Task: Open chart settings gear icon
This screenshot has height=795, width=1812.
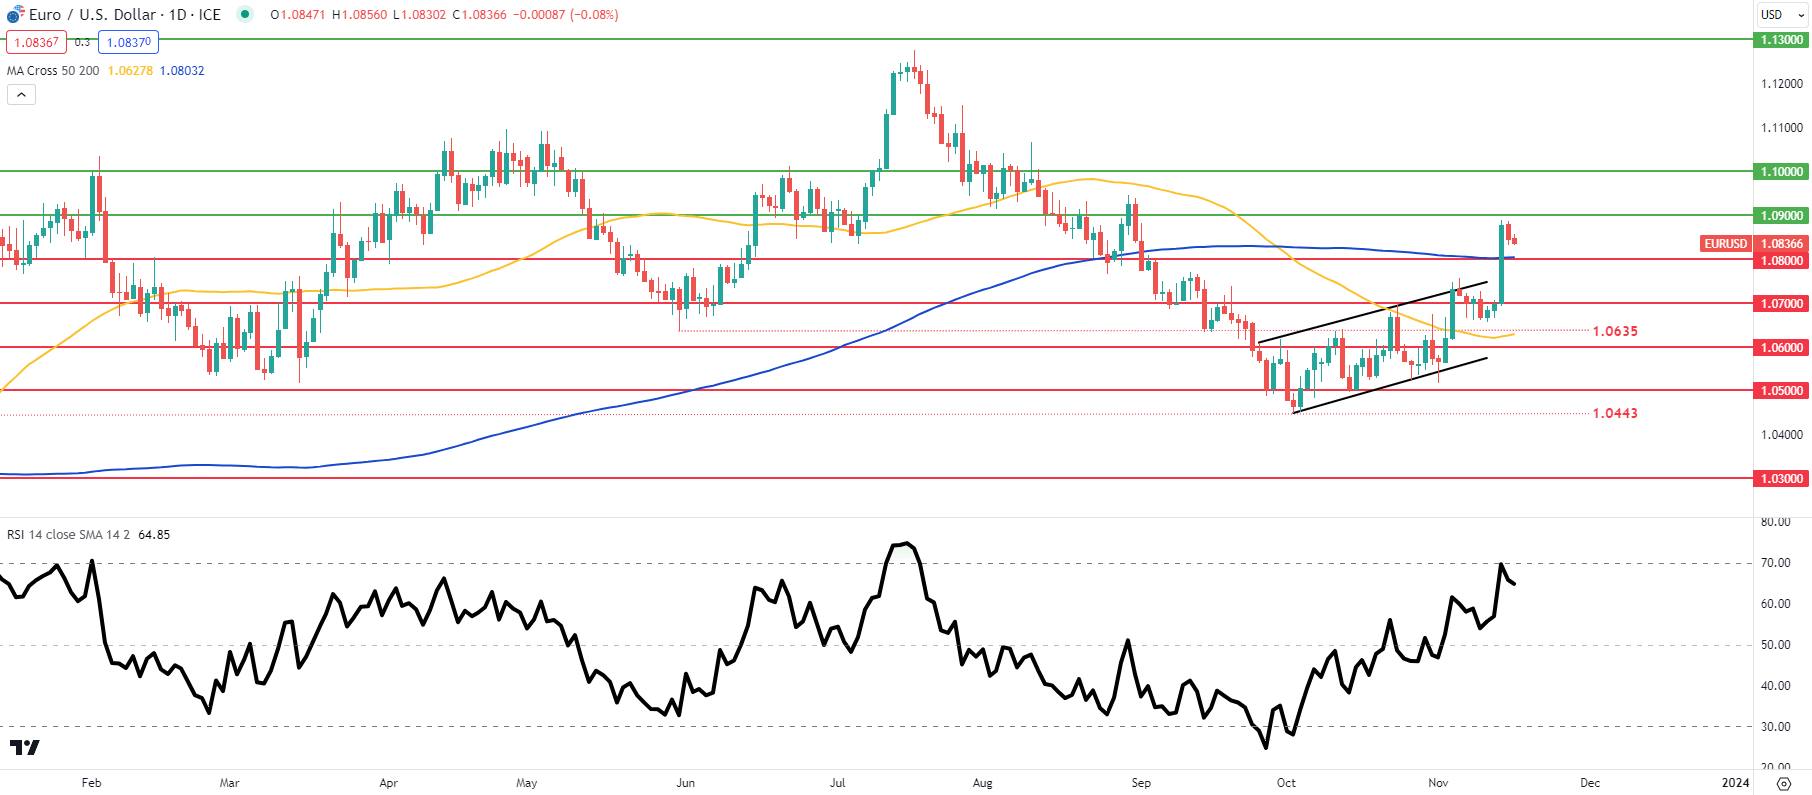Action: (1783, 783)
